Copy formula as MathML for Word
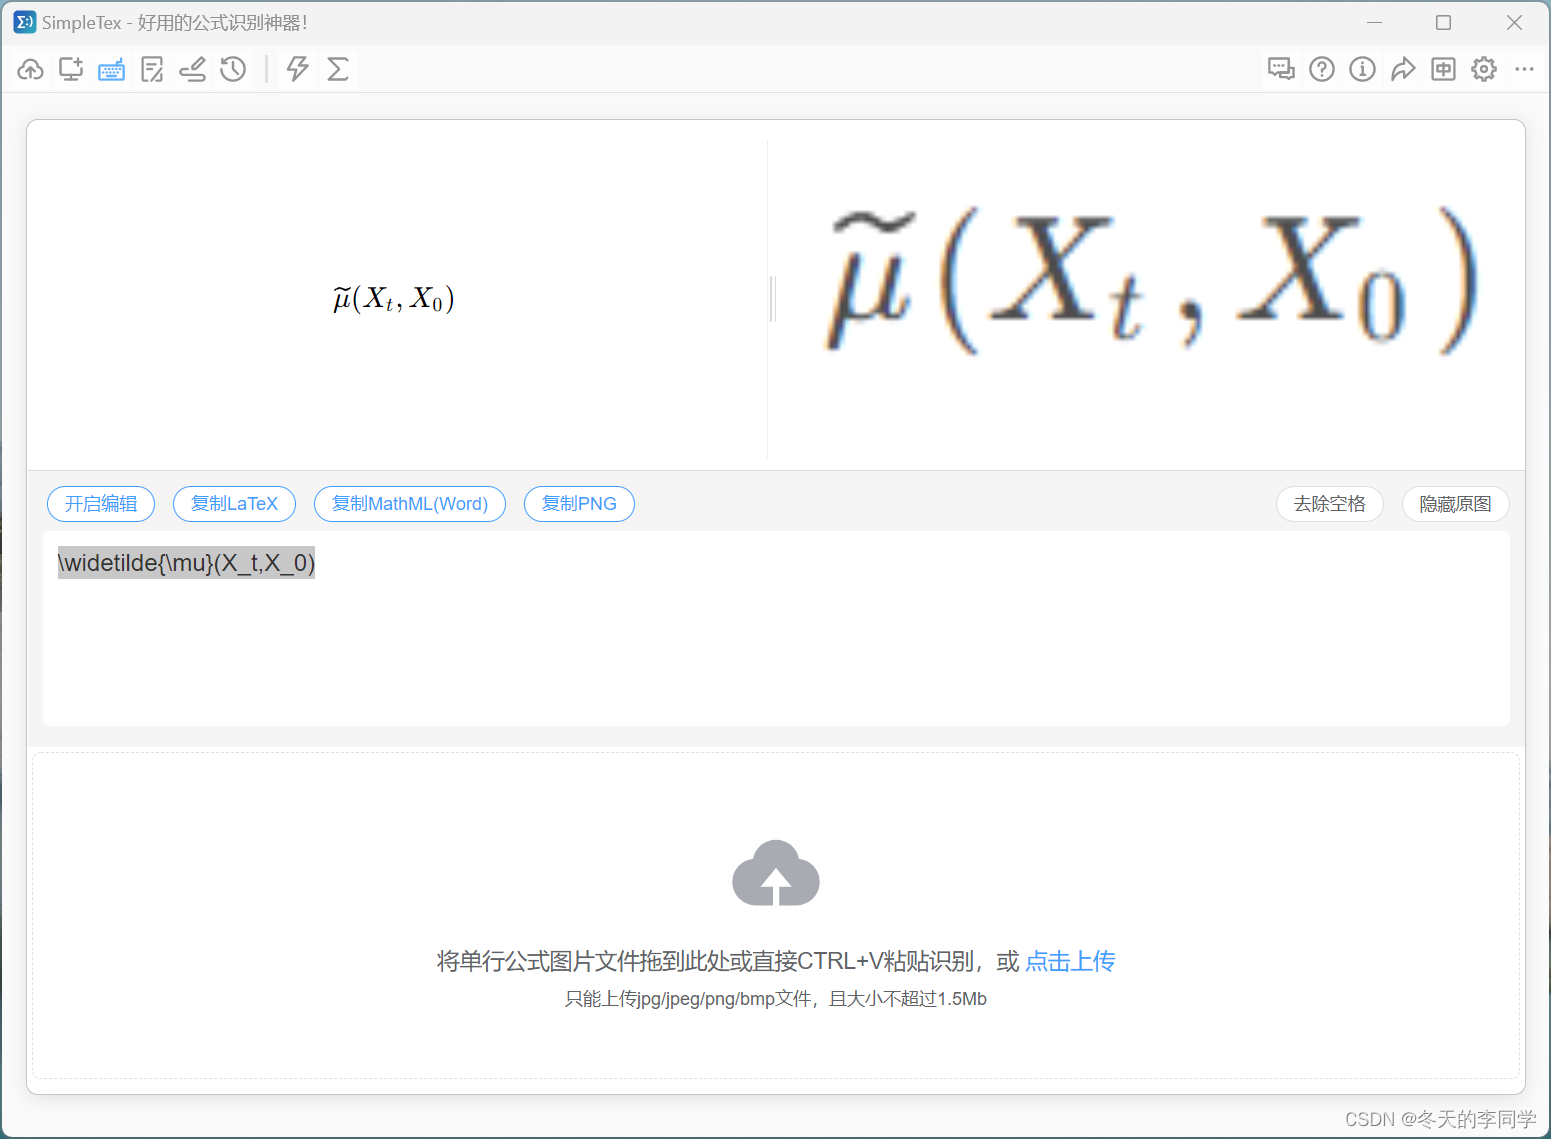Viewport: 1551px width, 1139px height. coord(410,503)
